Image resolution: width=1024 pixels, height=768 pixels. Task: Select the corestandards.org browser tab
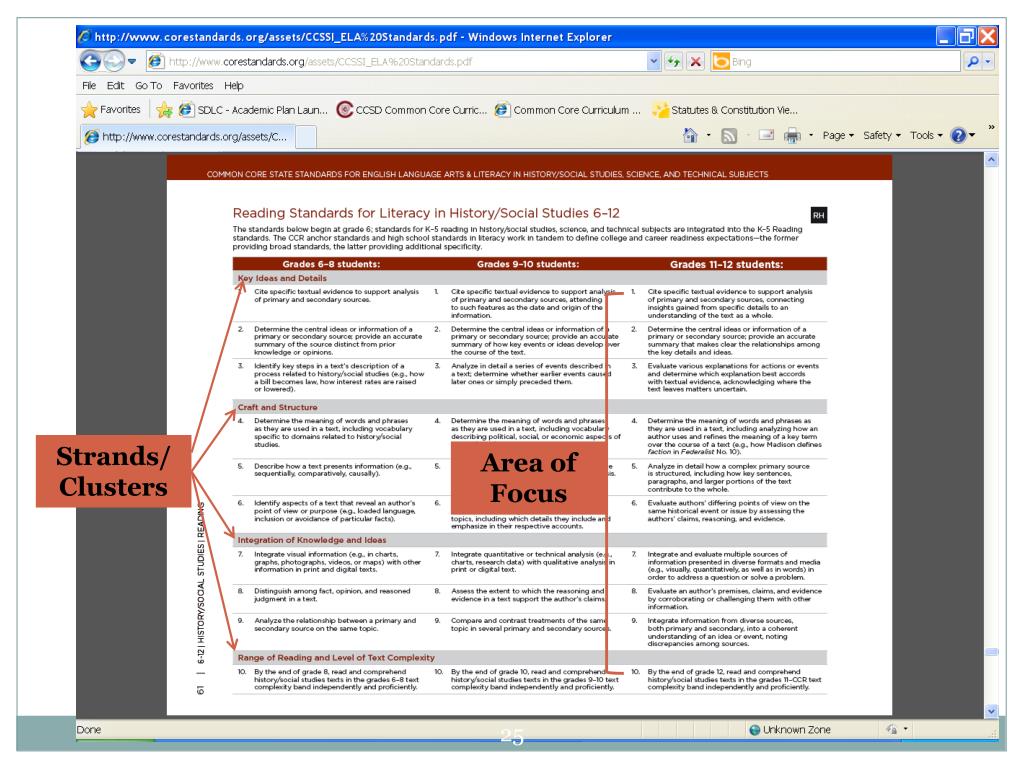pyautogui.click(x=187, y=136)
